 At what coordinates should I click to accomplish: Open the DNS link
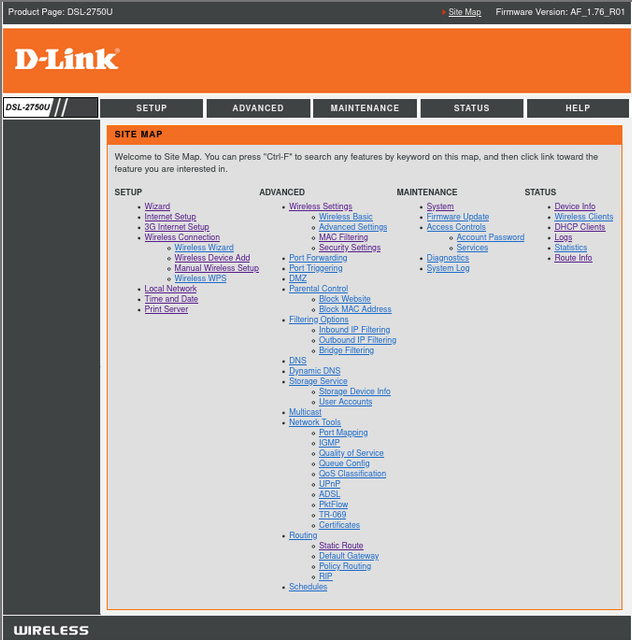click(x=298, y=360)
